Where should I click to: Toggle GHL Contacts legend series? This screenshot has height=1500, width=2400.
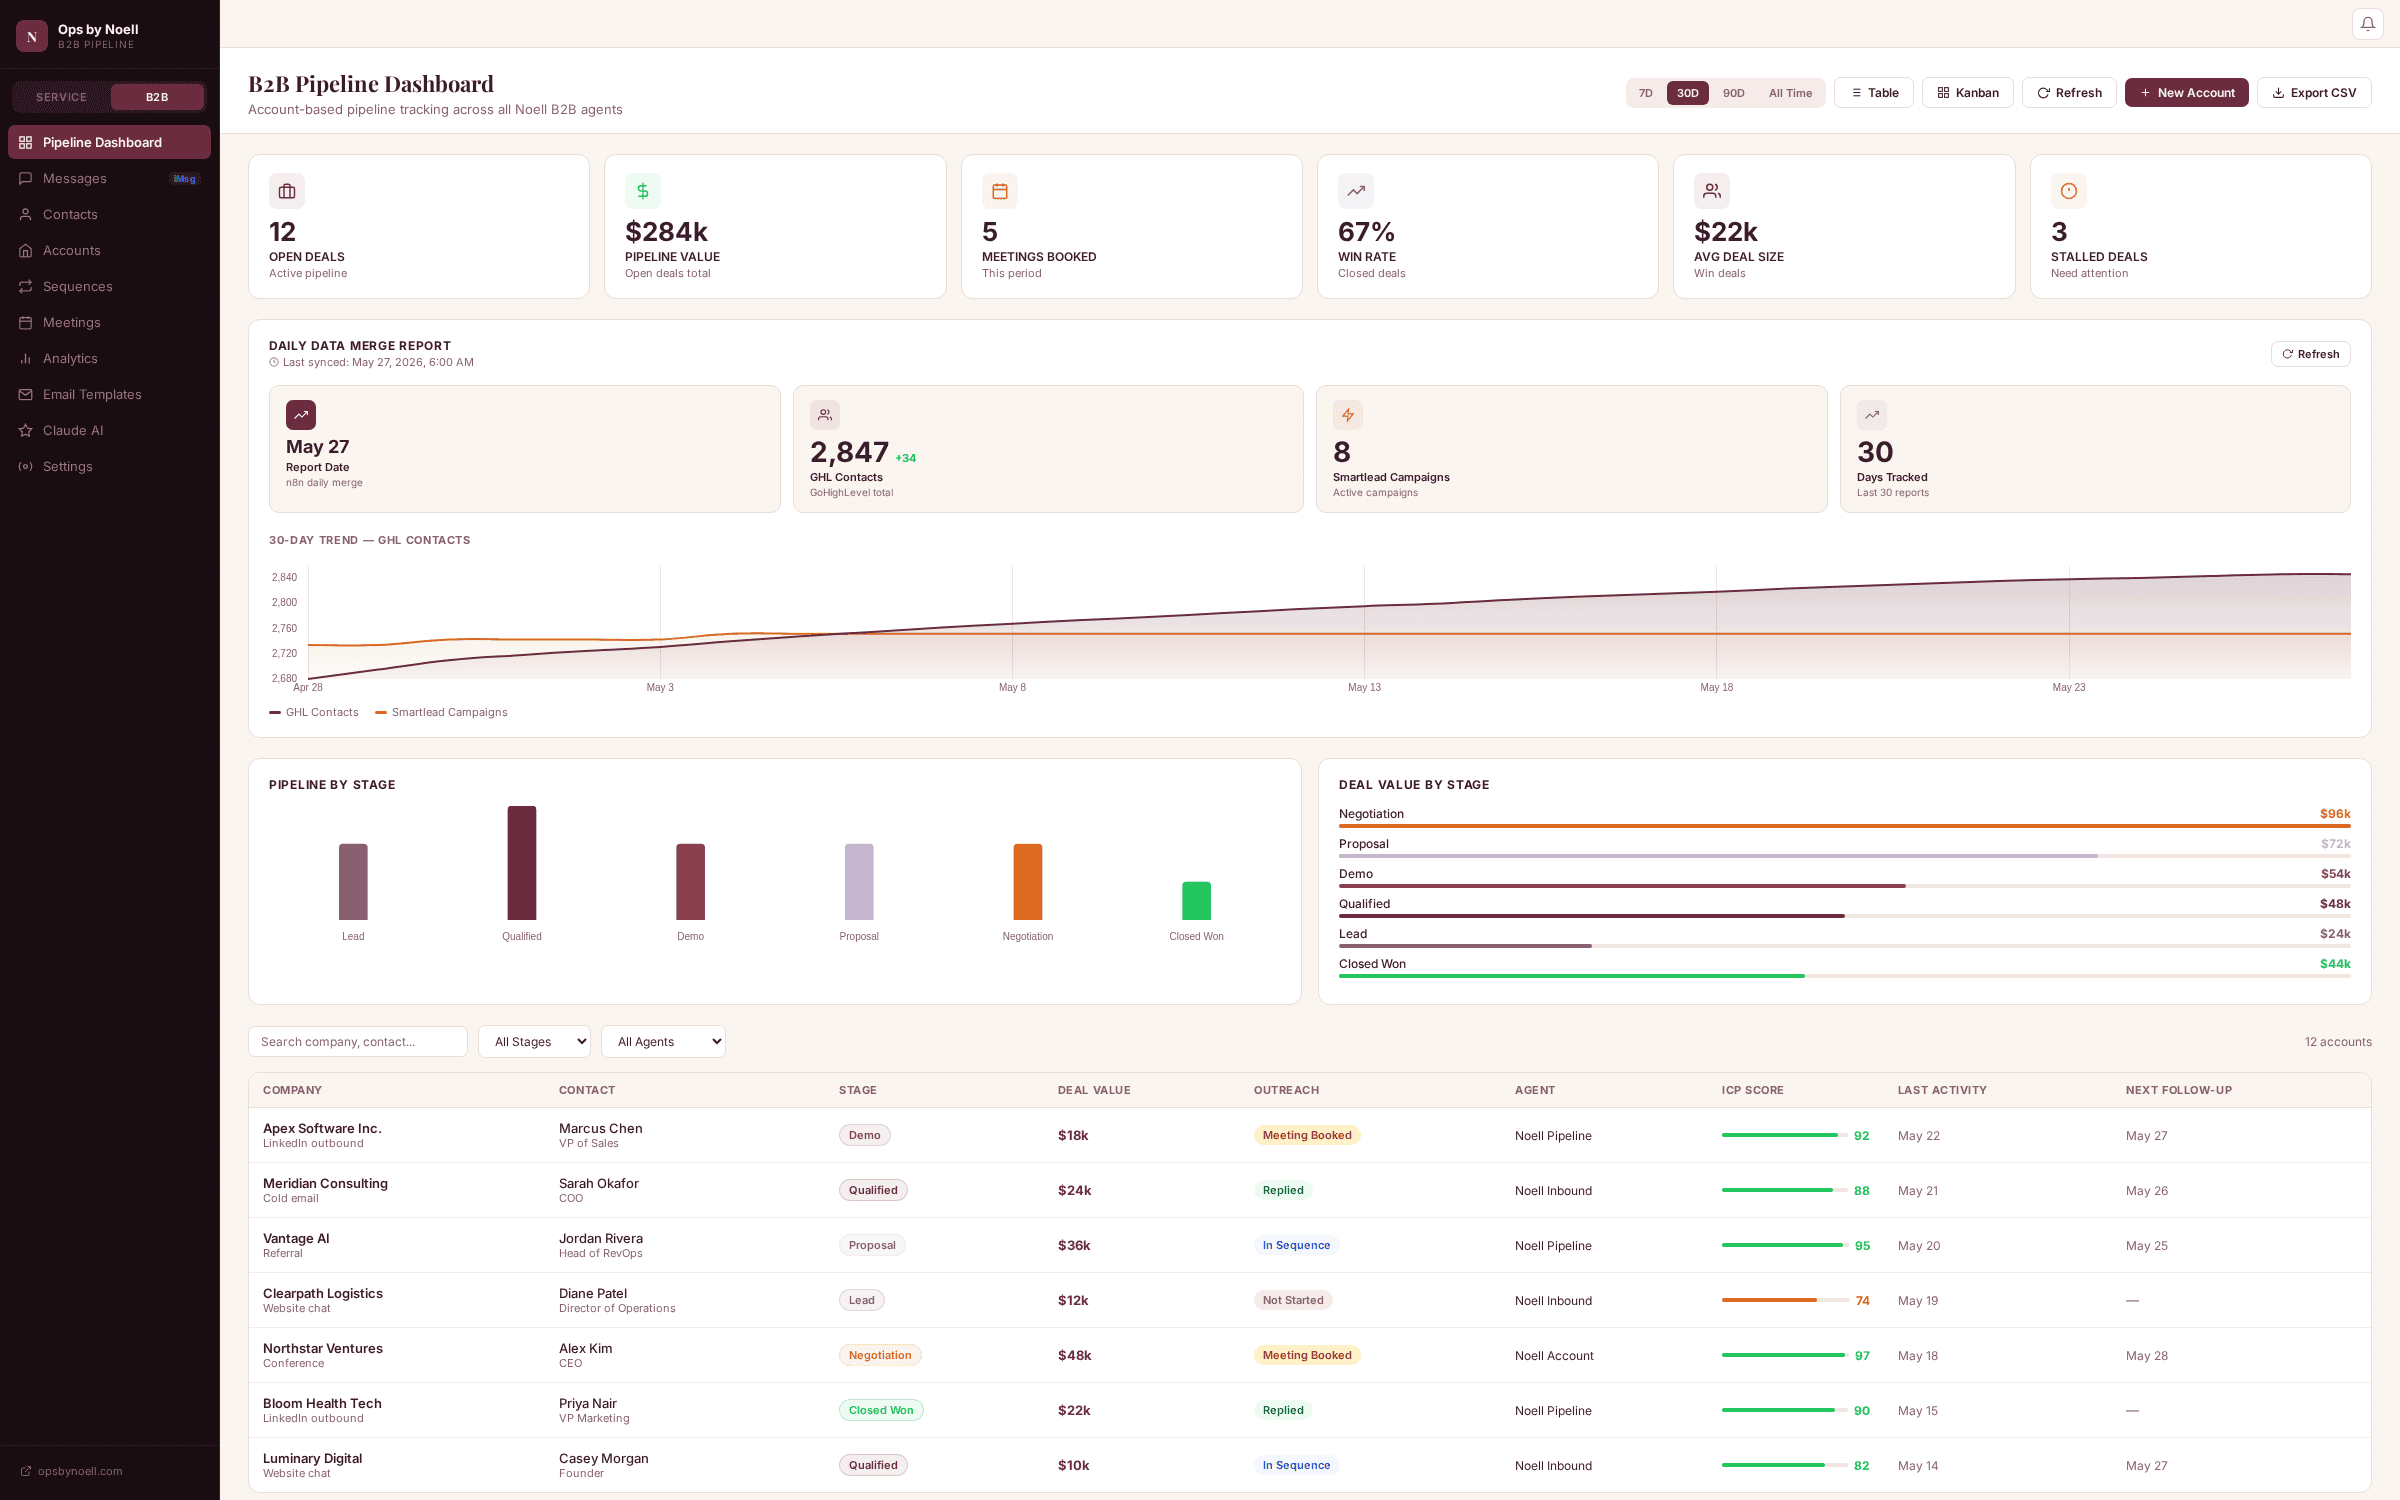click(314, 712)
